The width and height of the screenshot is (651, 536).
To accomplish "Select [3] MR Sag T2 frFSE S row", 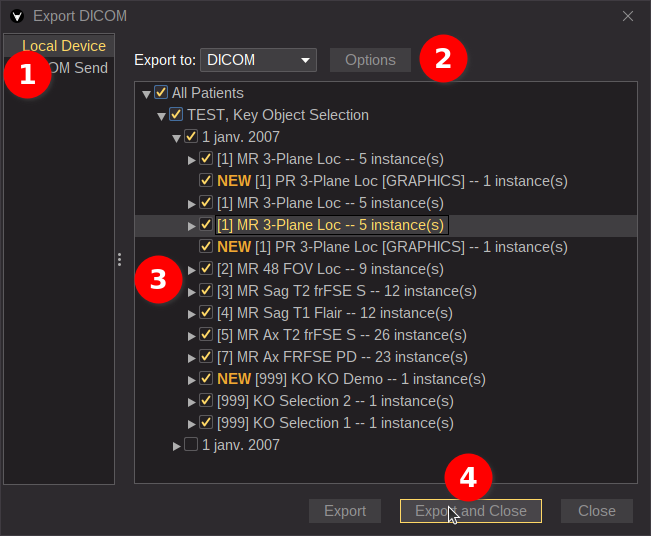I will (347, 291).
